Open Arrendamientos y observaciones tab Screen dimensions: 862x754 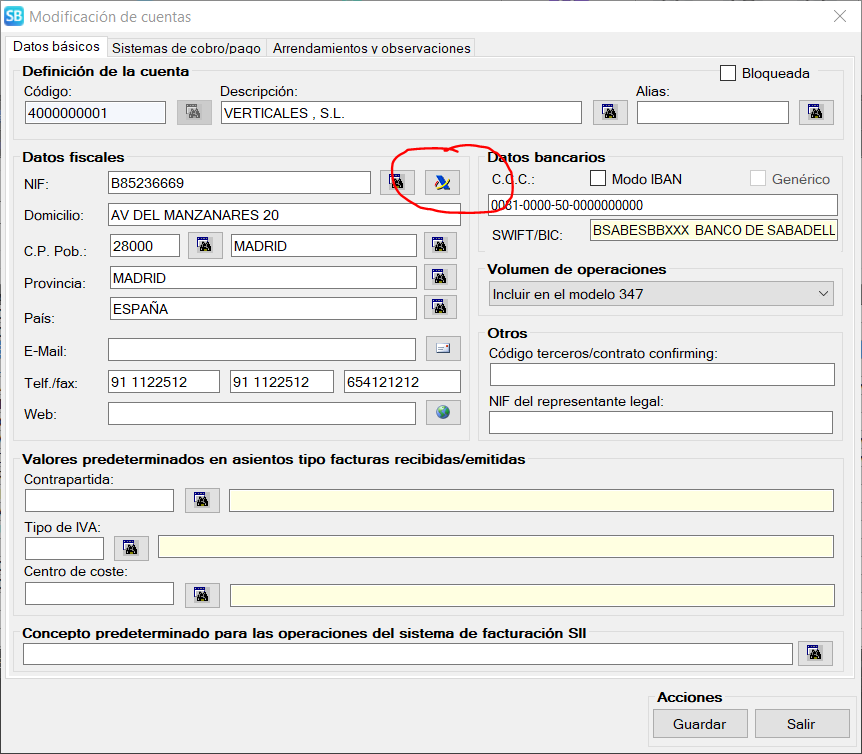pos(371,48)
